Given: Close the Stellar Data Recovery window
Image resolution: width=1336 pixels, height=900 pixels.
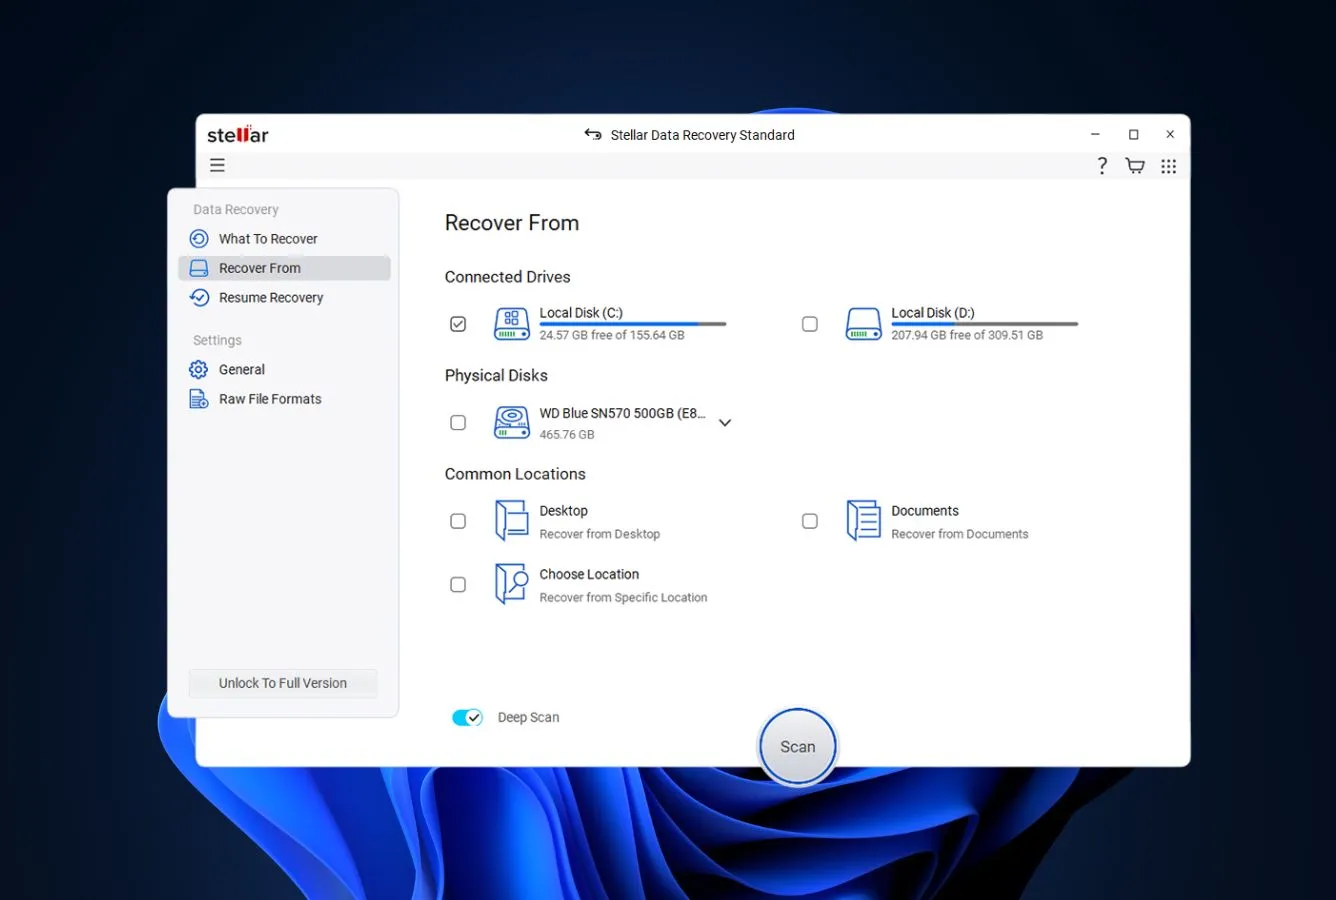Looking at the screenshot, I should 1170,134.
